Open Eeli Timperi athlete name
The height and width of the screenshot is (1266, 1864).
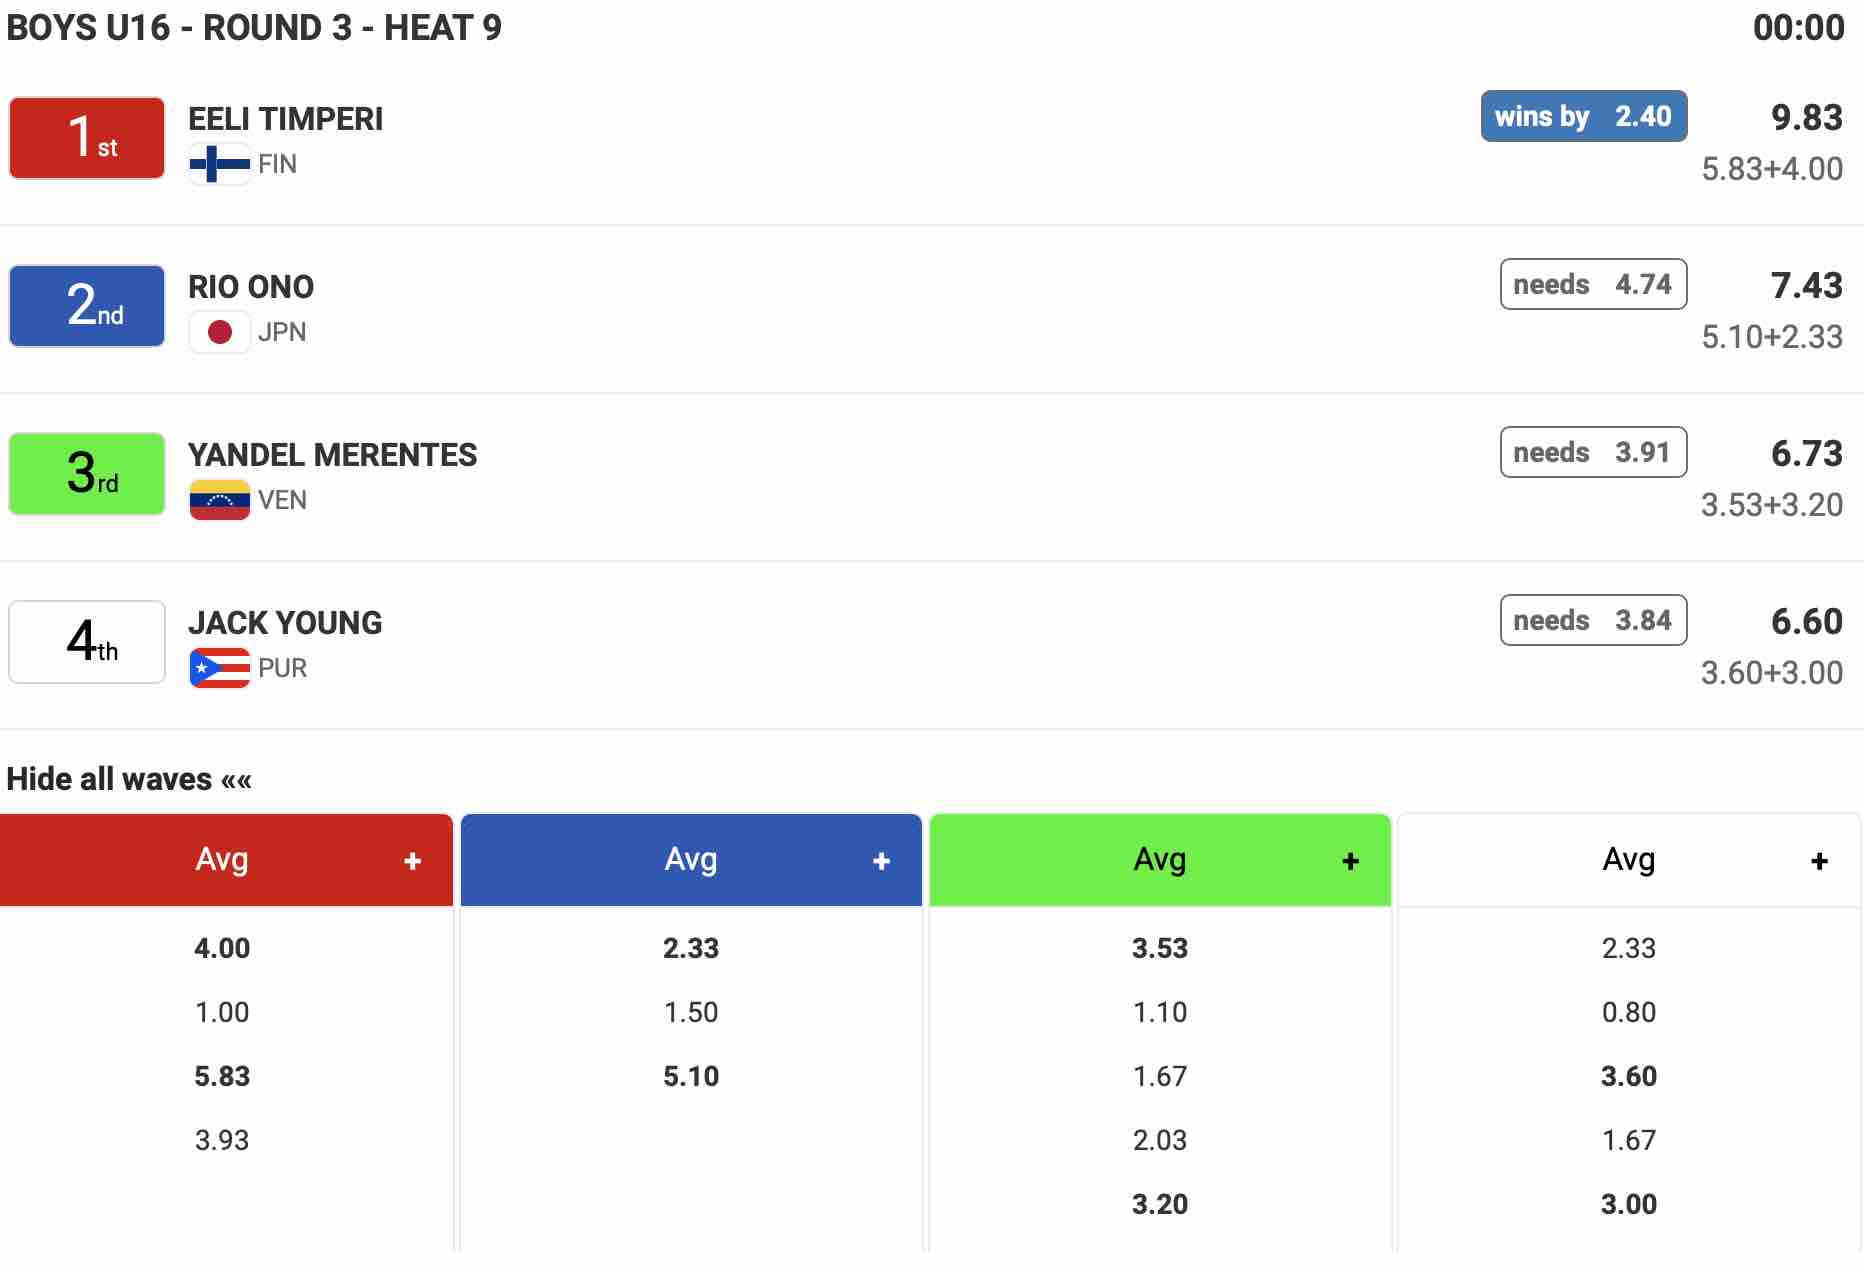[285, 119]
